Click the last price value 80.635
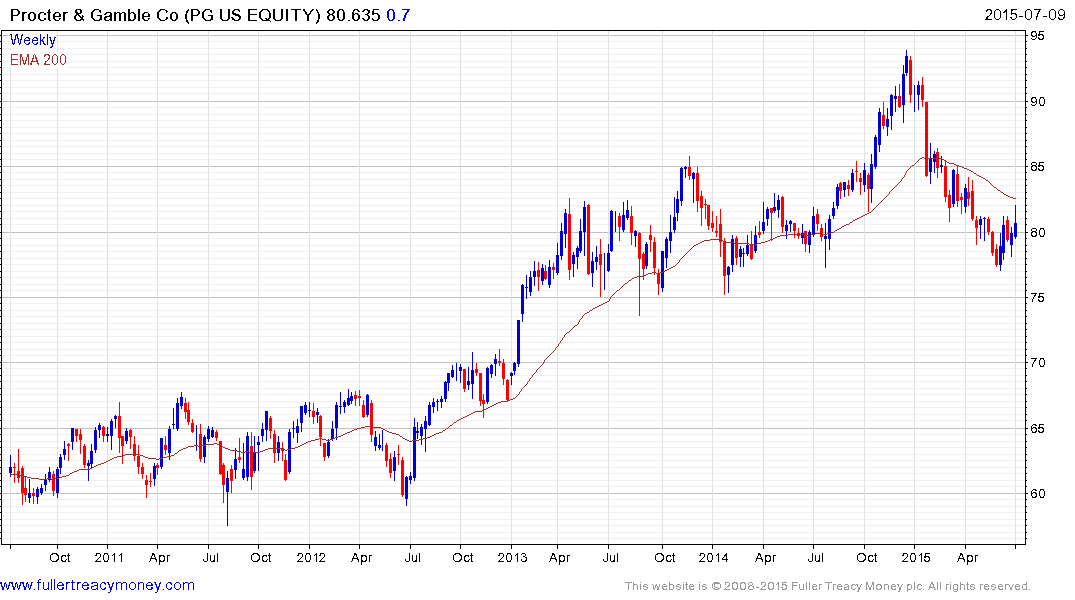The image size is (1075, 600). (x=353, y=15)
